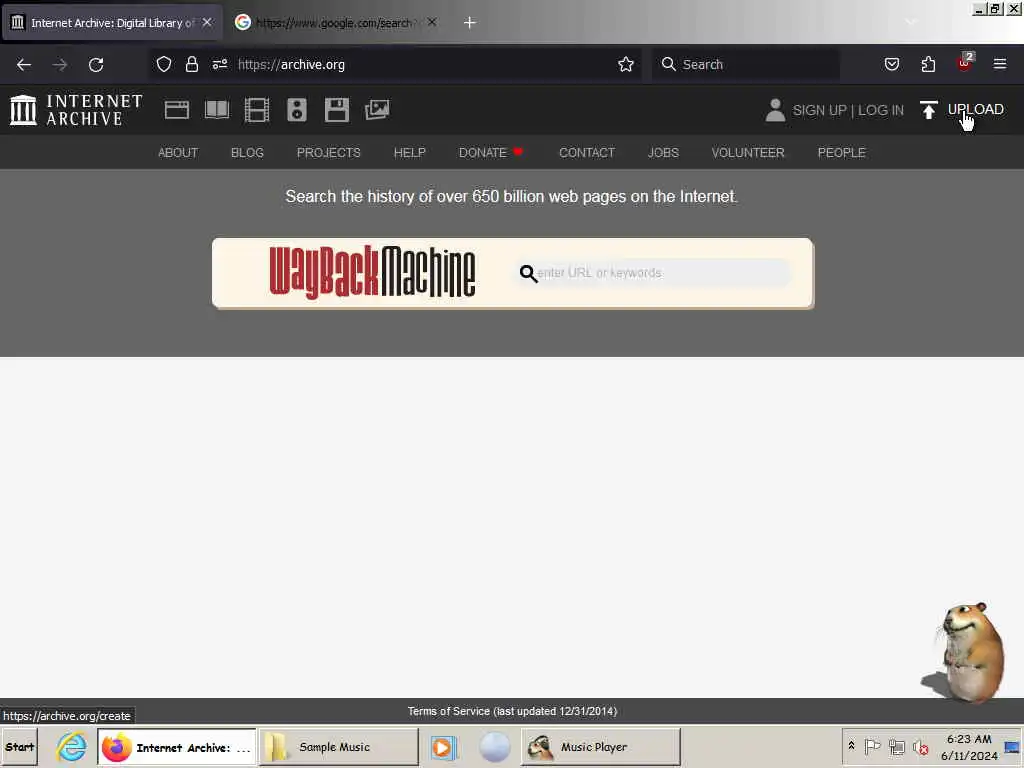1024x768 pixels.
Task: Click the SIGN UP link
Action: (819, 110)
